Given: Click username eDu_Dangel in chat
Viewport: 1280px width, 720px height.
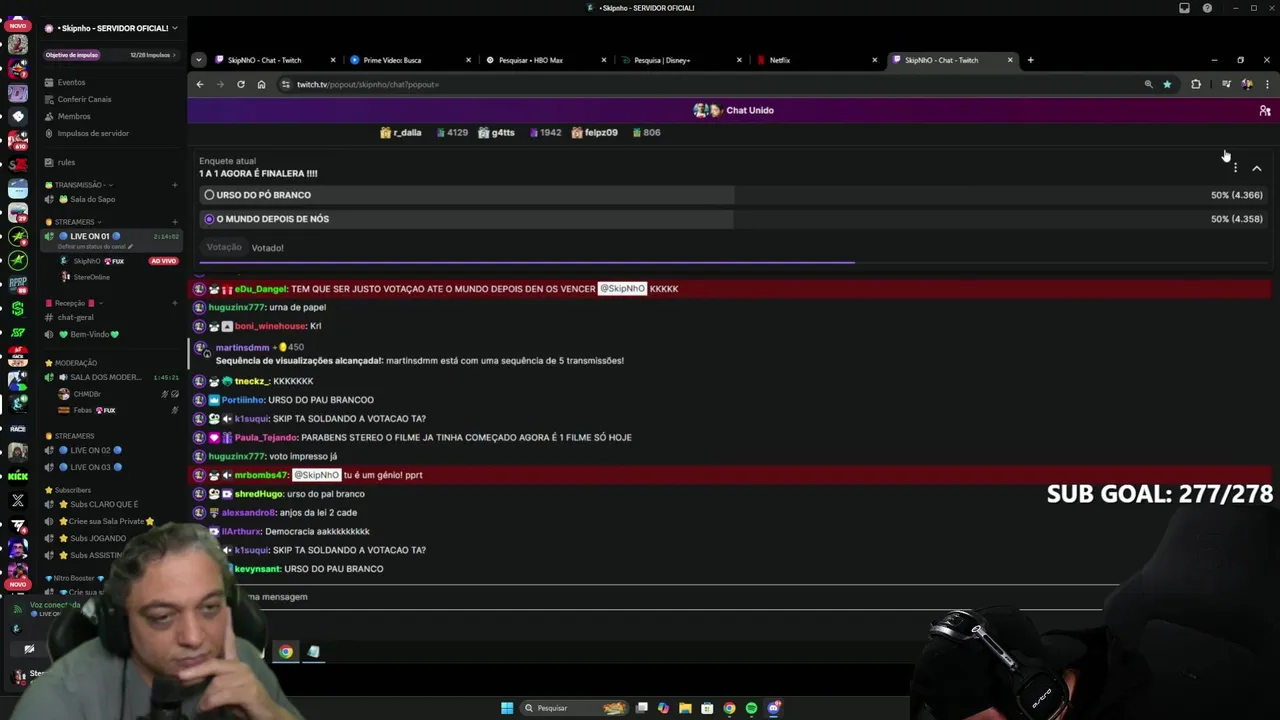Looking at the screenshot, I should (260, 289).
